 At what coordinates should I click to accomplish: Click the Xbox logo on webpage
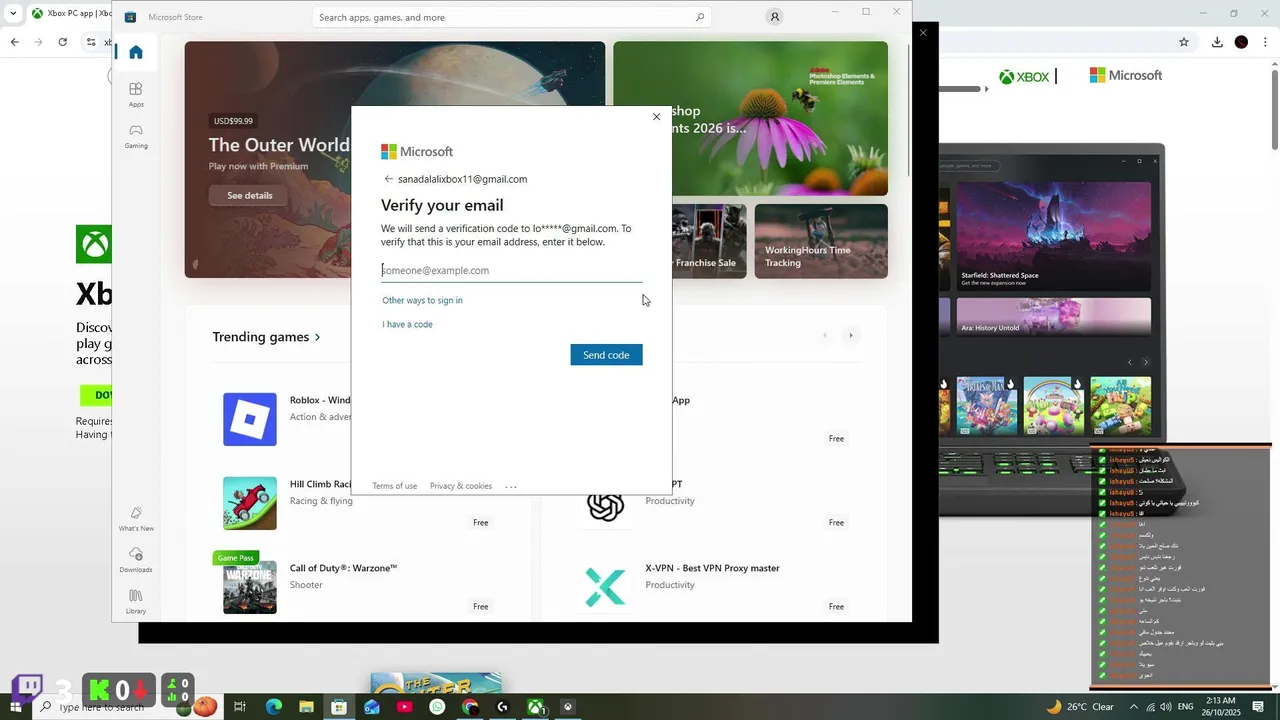(1025, 77)
